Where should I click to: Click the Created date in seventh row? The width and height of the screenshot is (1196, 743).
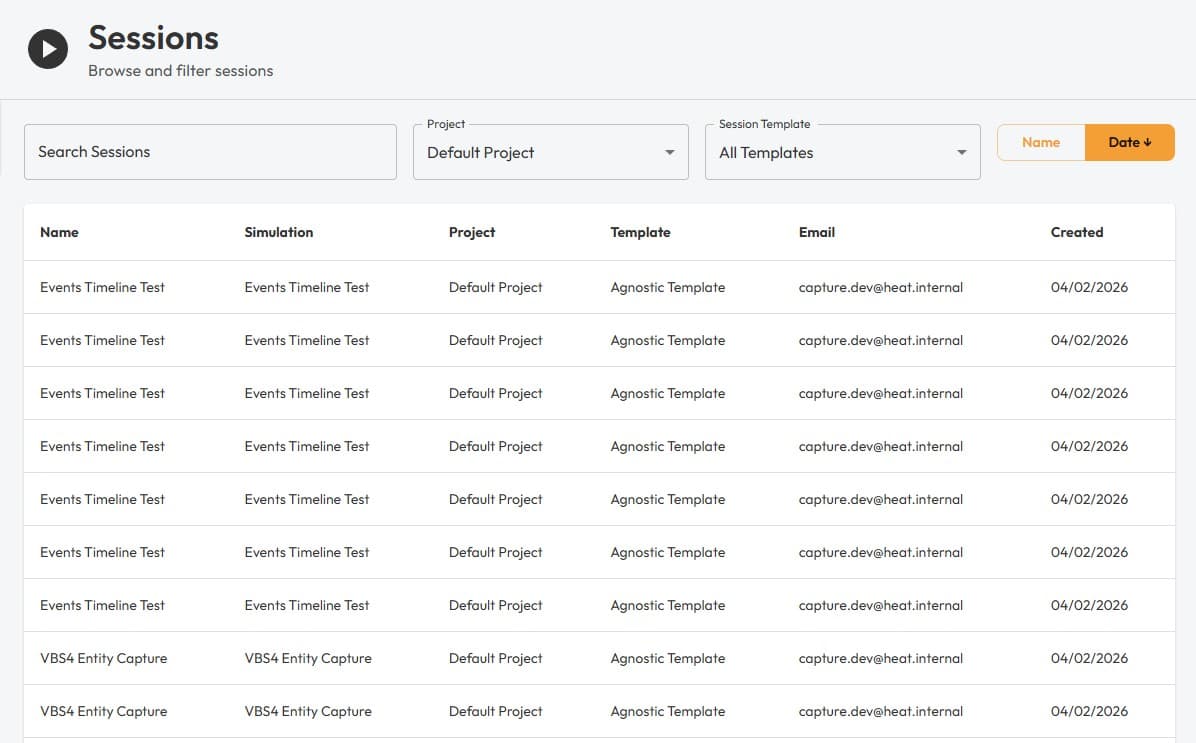(1088, 605)
